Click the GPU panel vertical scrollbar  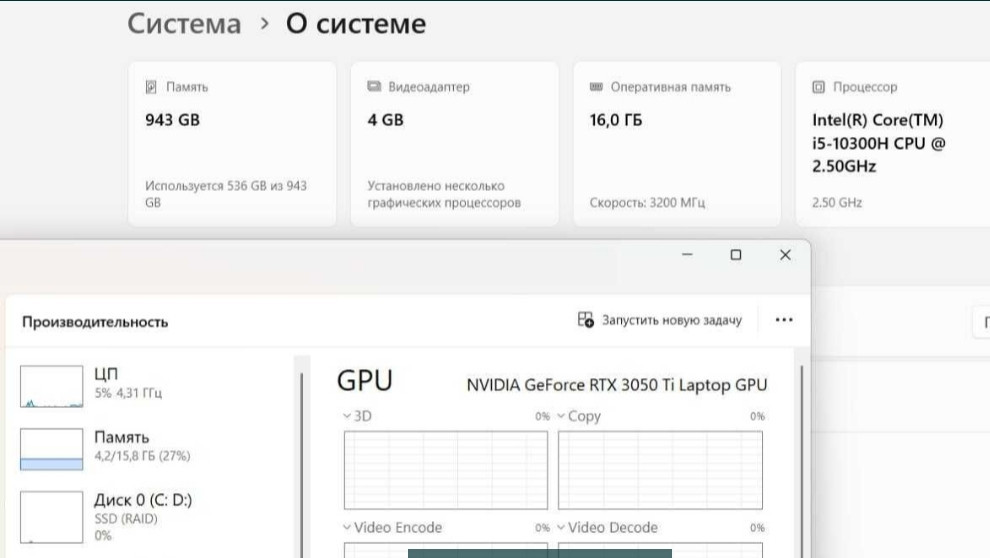pos(802,461)
